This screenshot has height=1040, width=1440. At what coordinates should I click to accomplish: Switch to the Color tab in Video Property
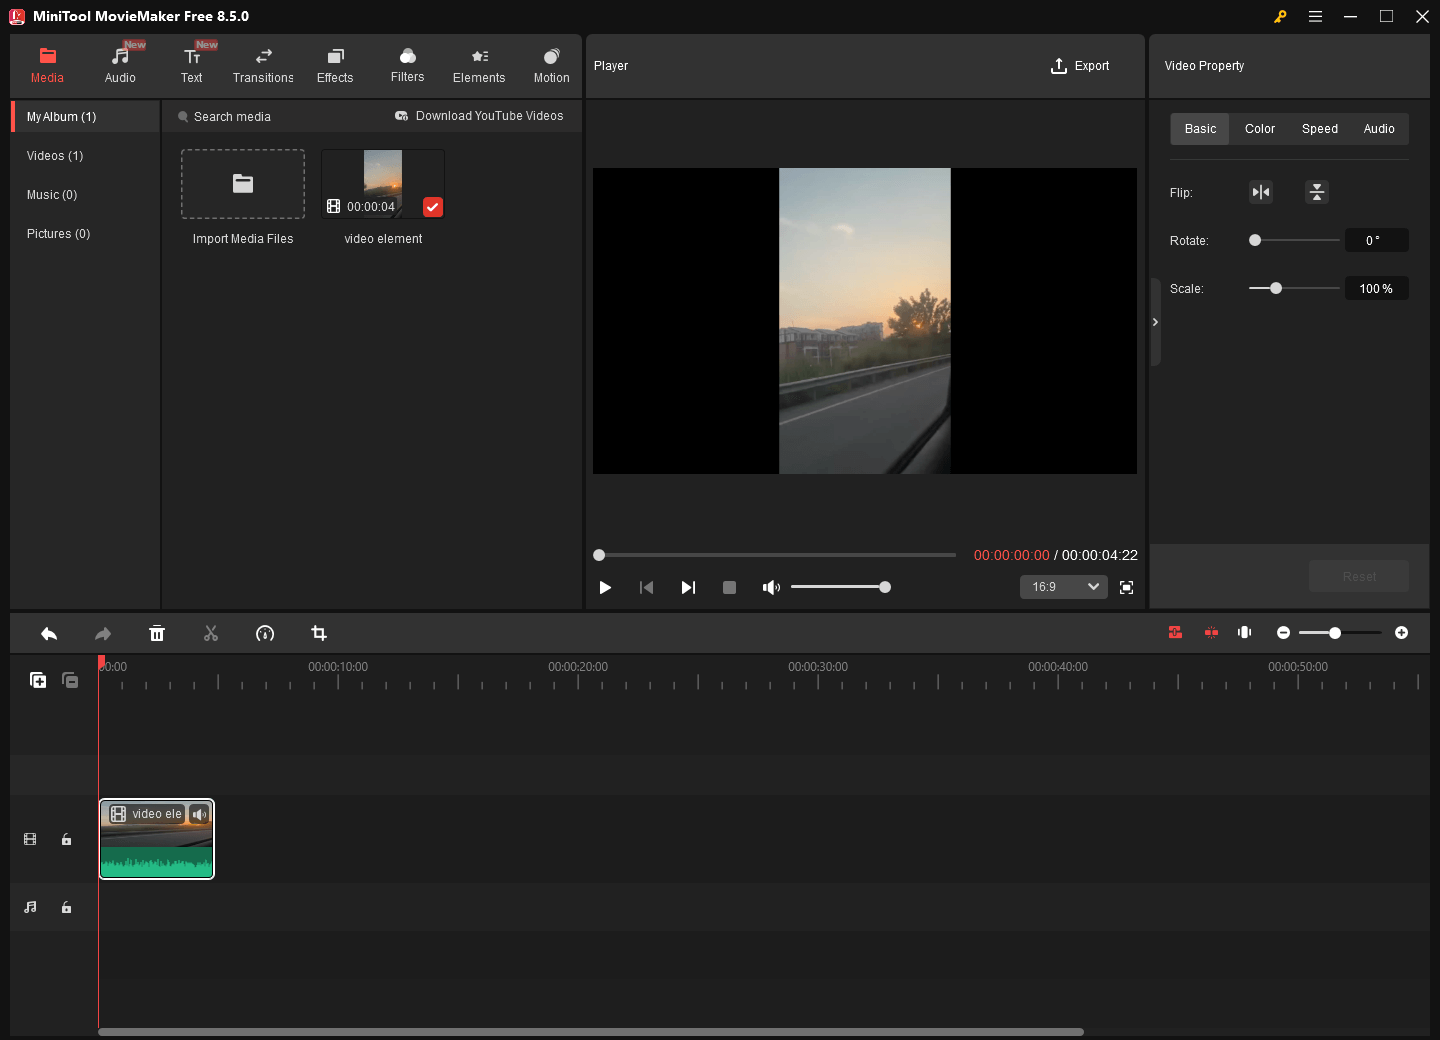(x=1259, y=128)
